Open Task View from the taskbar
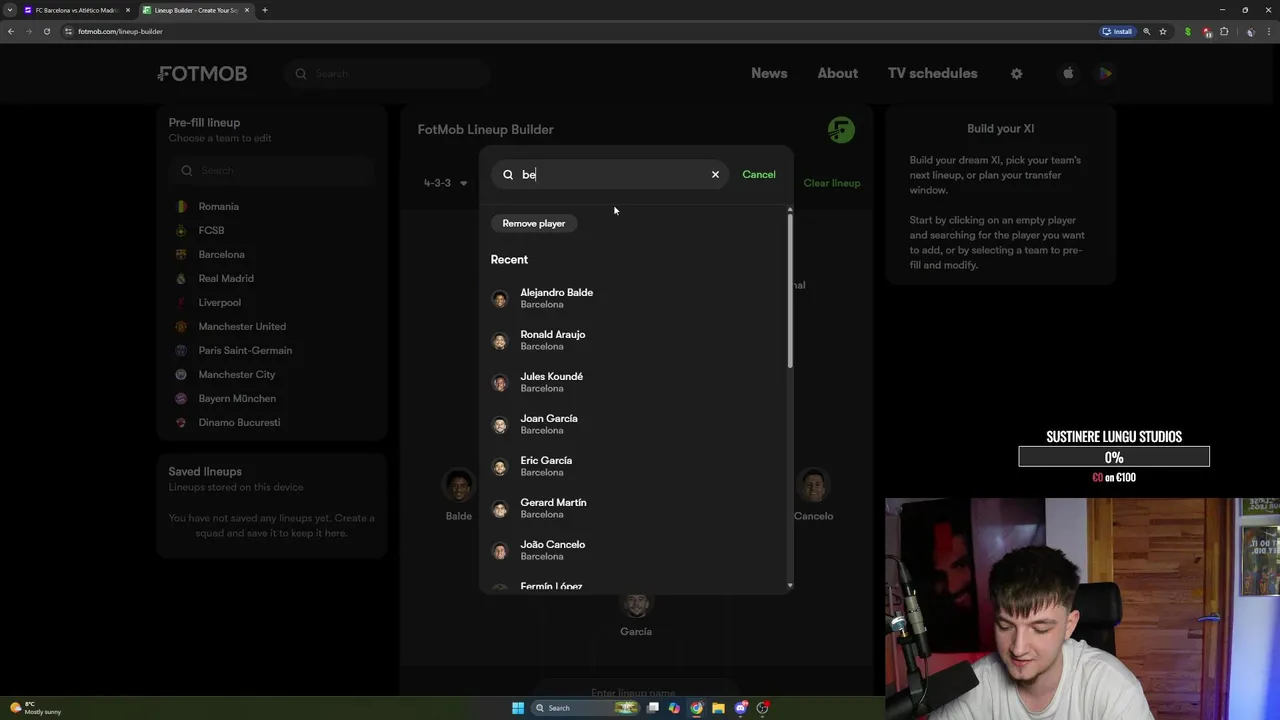Viewport: 1280px width, 720px height. 653,708
